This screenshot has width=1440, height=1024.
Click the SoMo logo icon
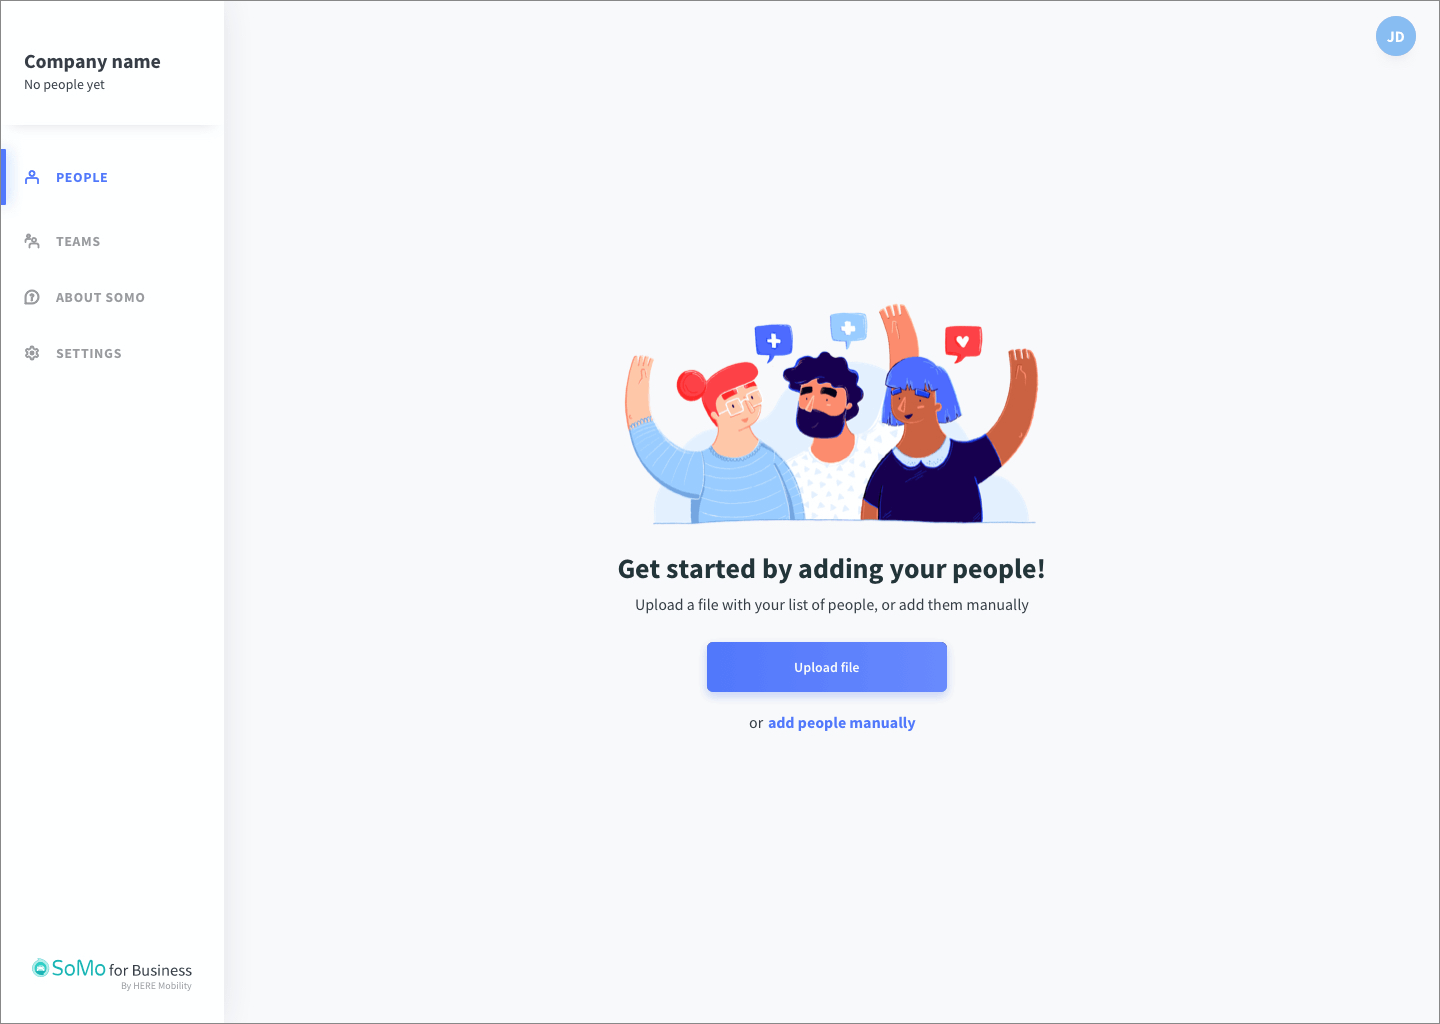41,967
